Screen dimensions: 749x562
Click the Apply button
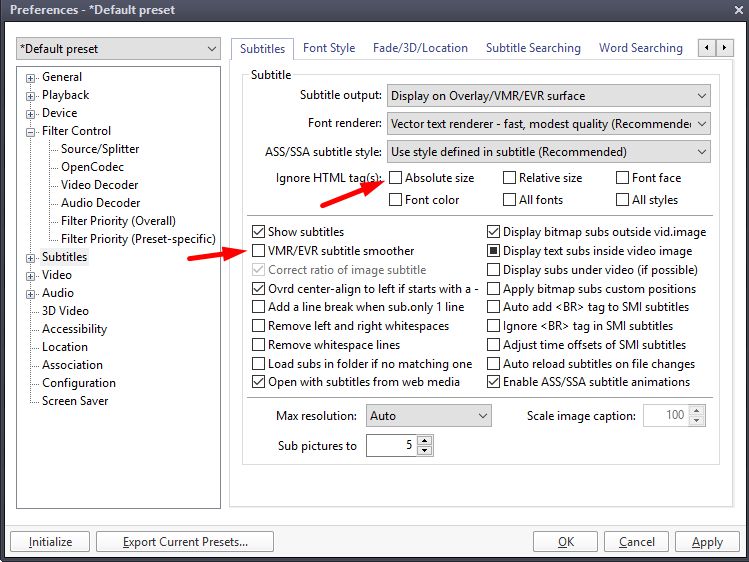[707, 542]
